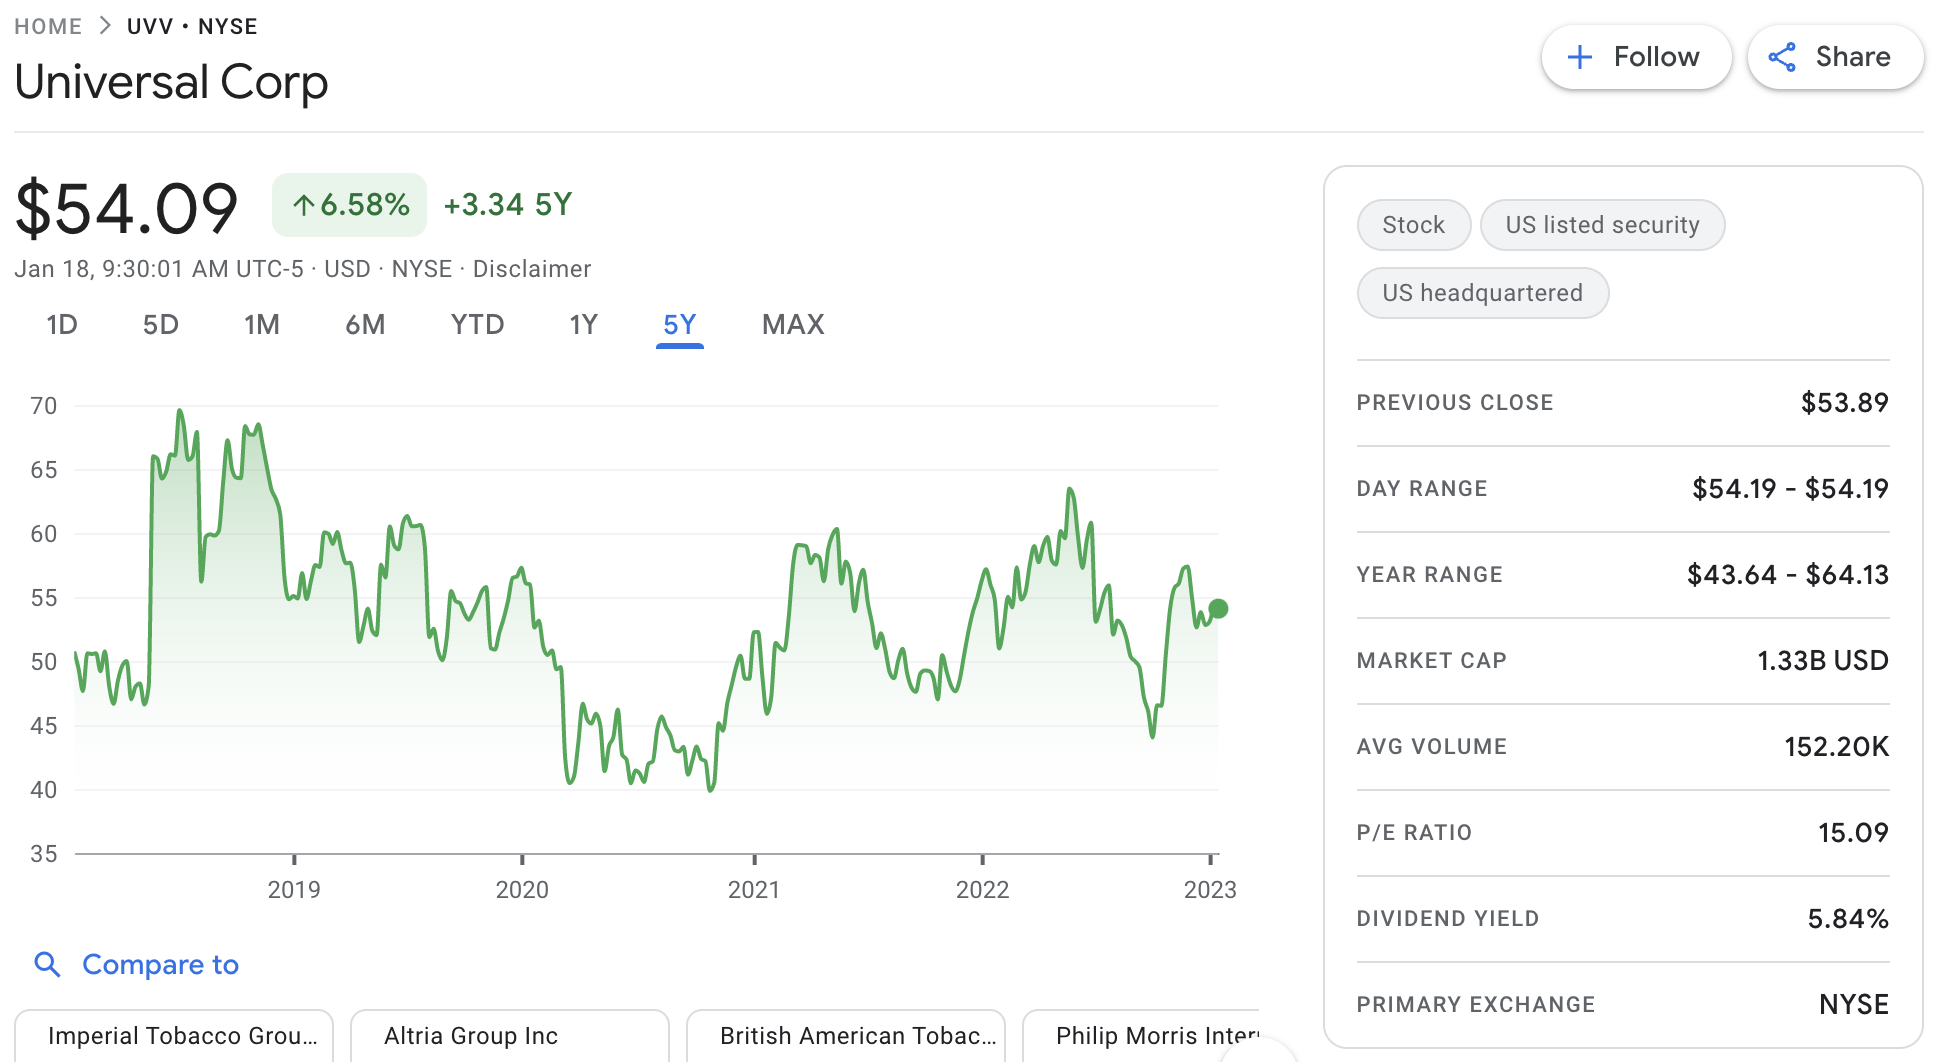
Task: Switch chart to 1M range
Action: pos(262,324)
